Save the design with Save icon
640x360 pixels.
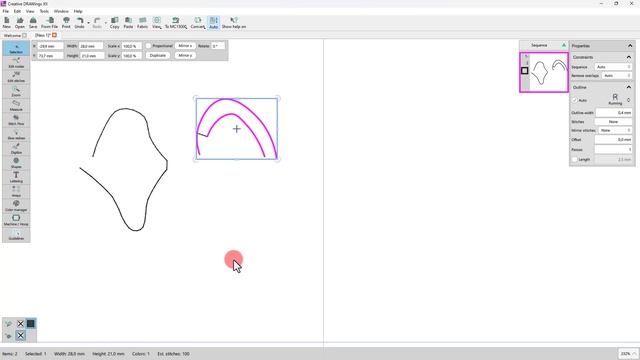point(33,22)
